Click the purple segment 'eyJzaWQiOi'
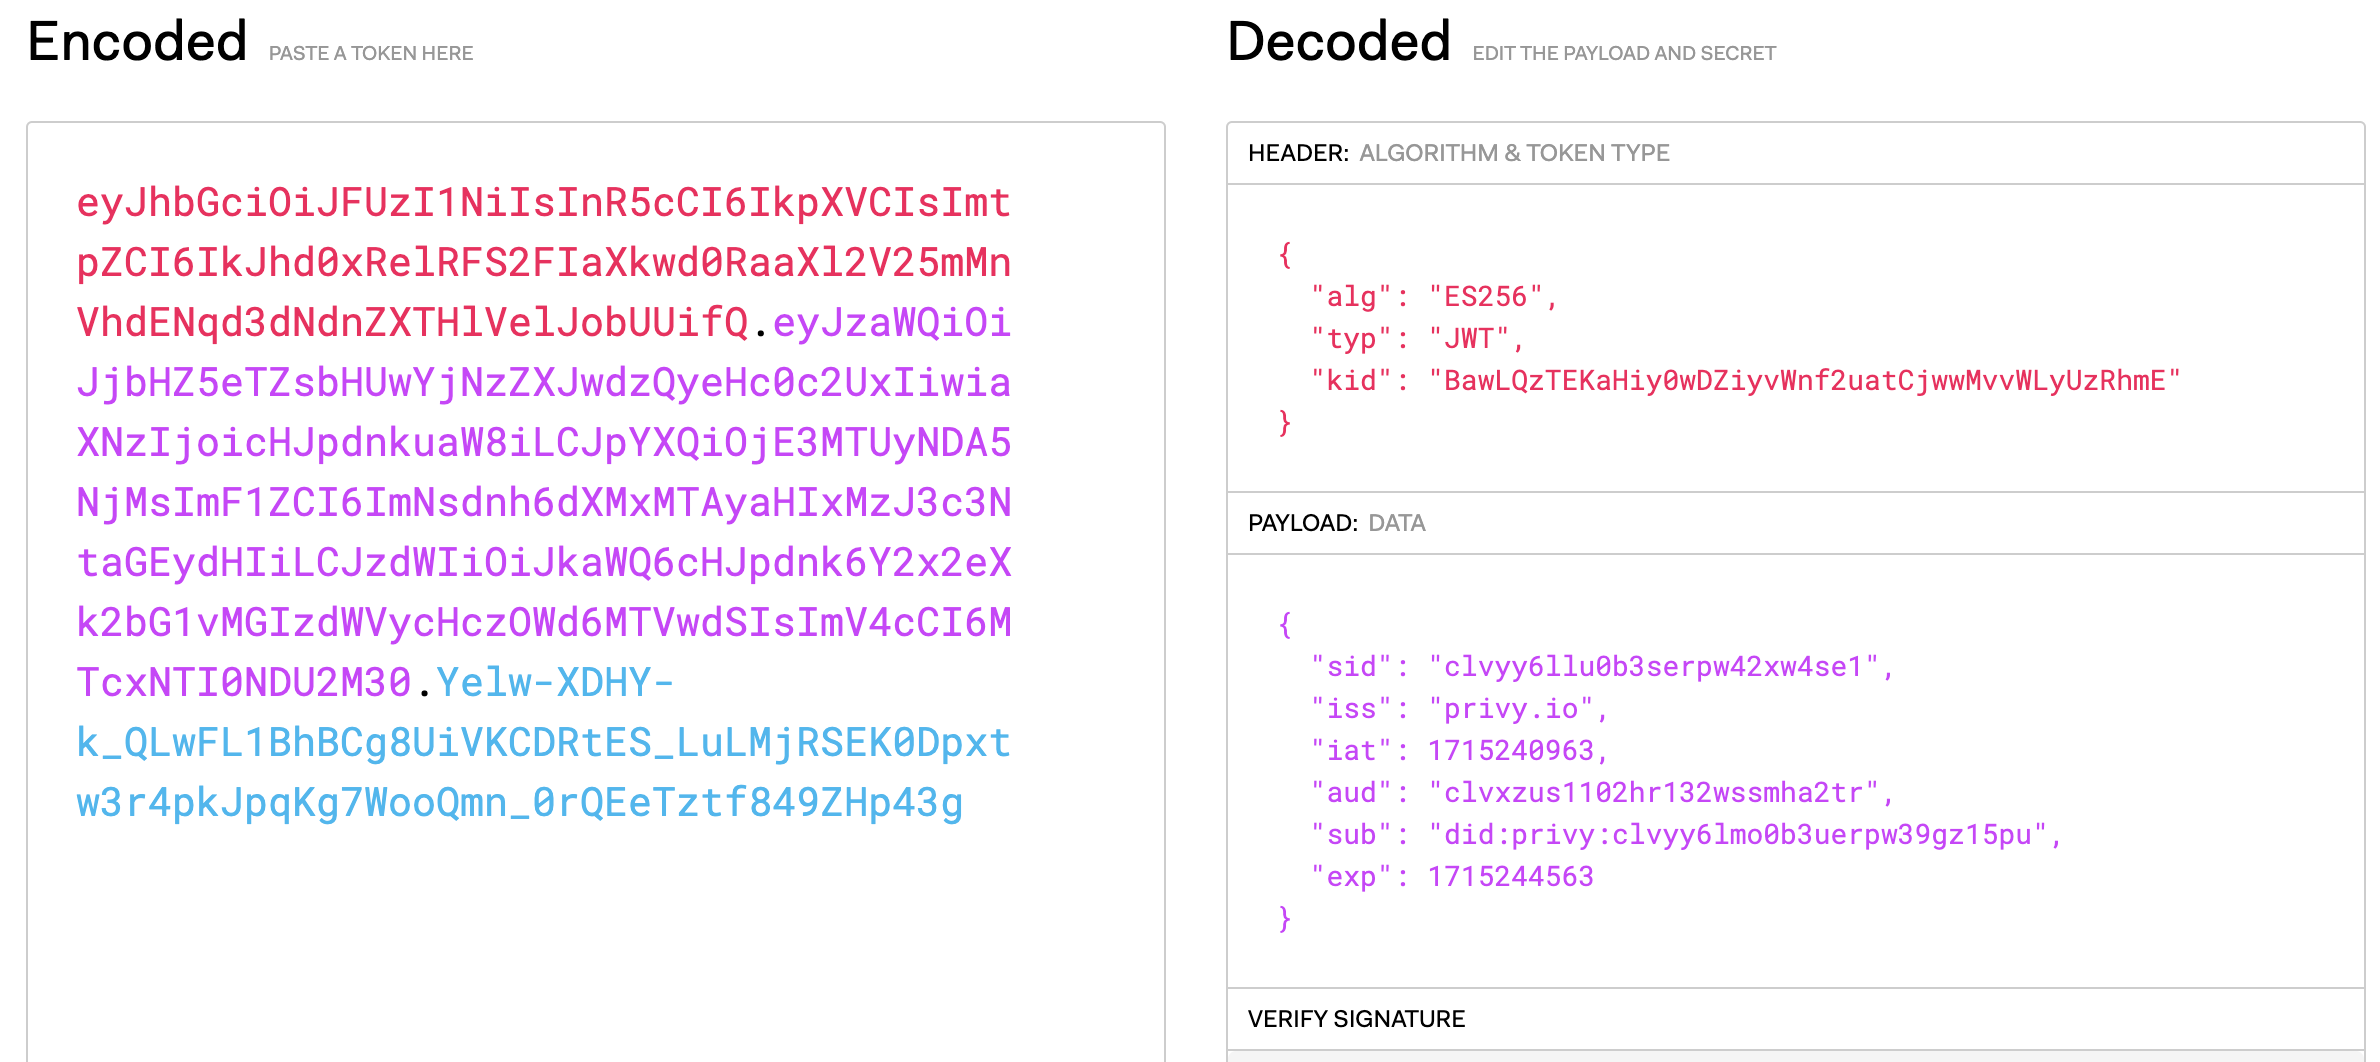The image size is (2380, 1062). [892, 323]
